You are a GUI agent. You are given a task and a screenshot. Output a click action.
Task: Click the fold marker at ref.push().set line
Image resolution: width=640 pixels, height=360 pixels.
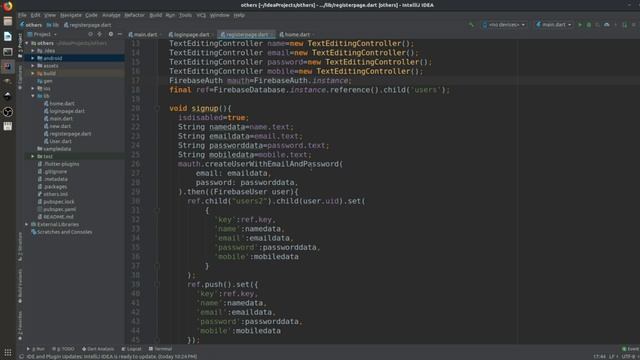(x=157, y=284)
